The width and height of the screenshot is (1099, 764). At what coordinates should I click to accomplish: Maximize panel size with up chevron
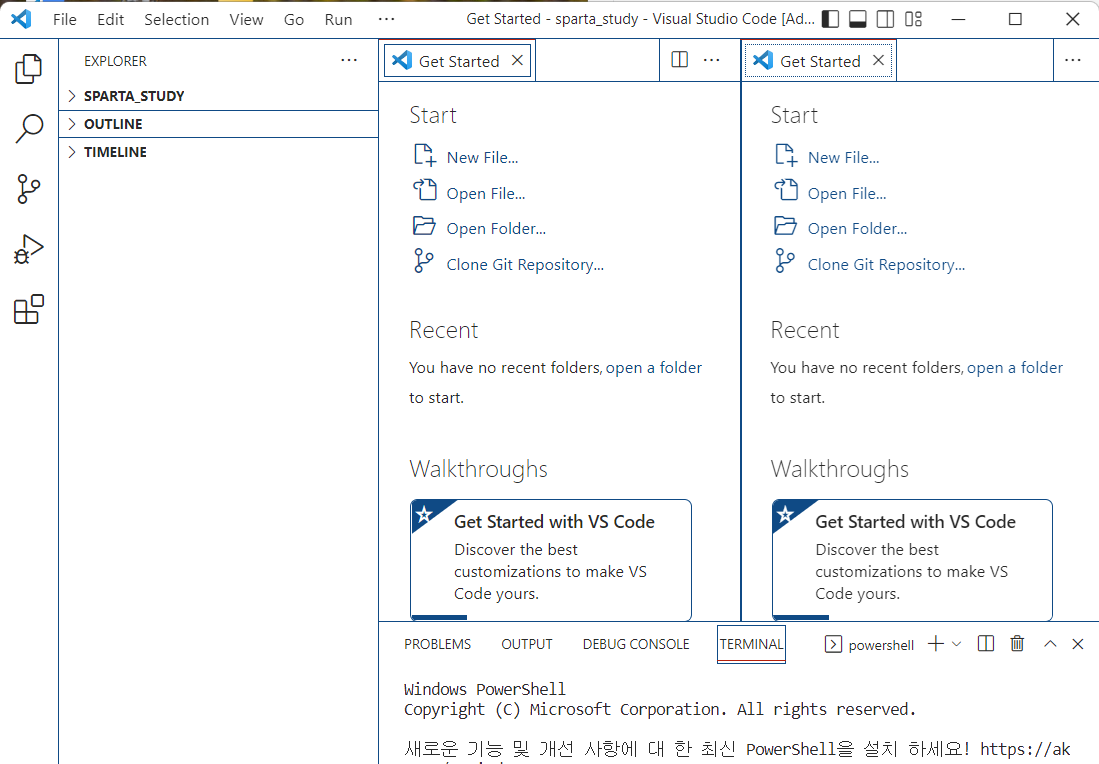[1050, 643]
